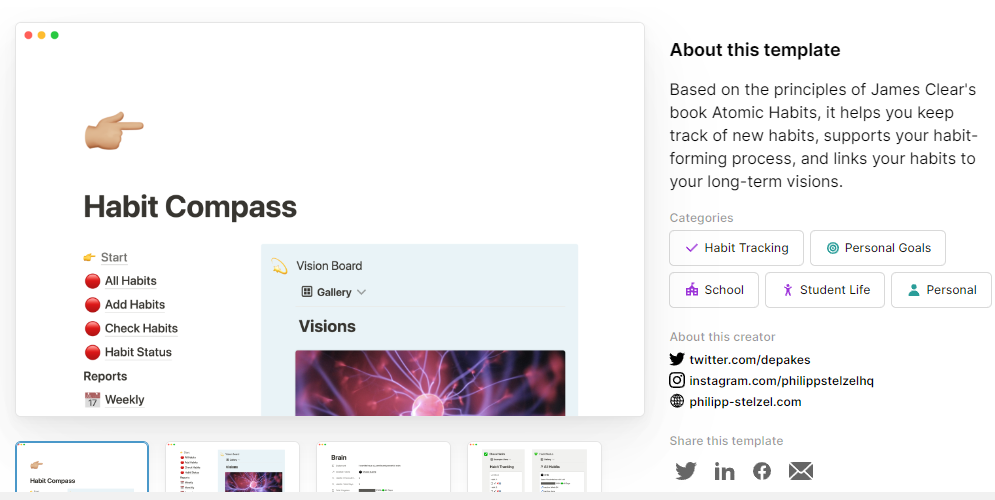995x500 pixels.
Task: Click the globe website icon
Action: pyautogui.click(x=677, y=401)
